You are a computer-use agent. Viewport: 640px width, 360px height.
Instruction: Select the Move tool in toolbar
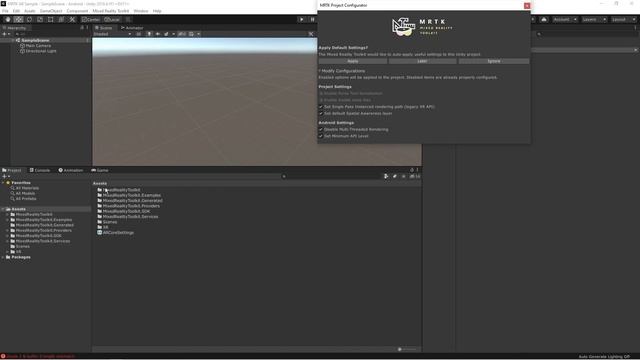(18, 20)
